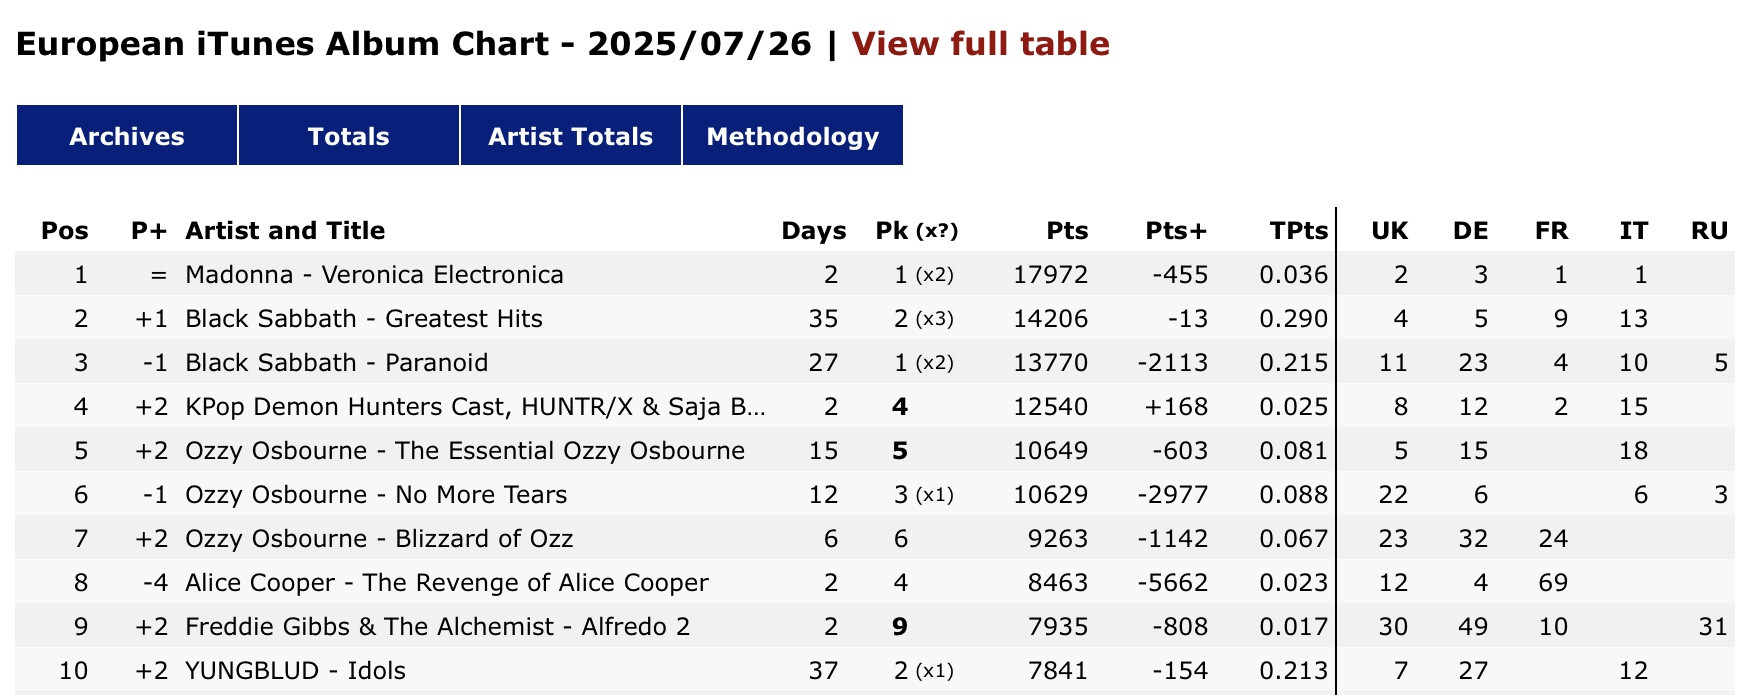
Task: Select the KPop Demon Hunters Cast entry
Action: tap(475, 407)
